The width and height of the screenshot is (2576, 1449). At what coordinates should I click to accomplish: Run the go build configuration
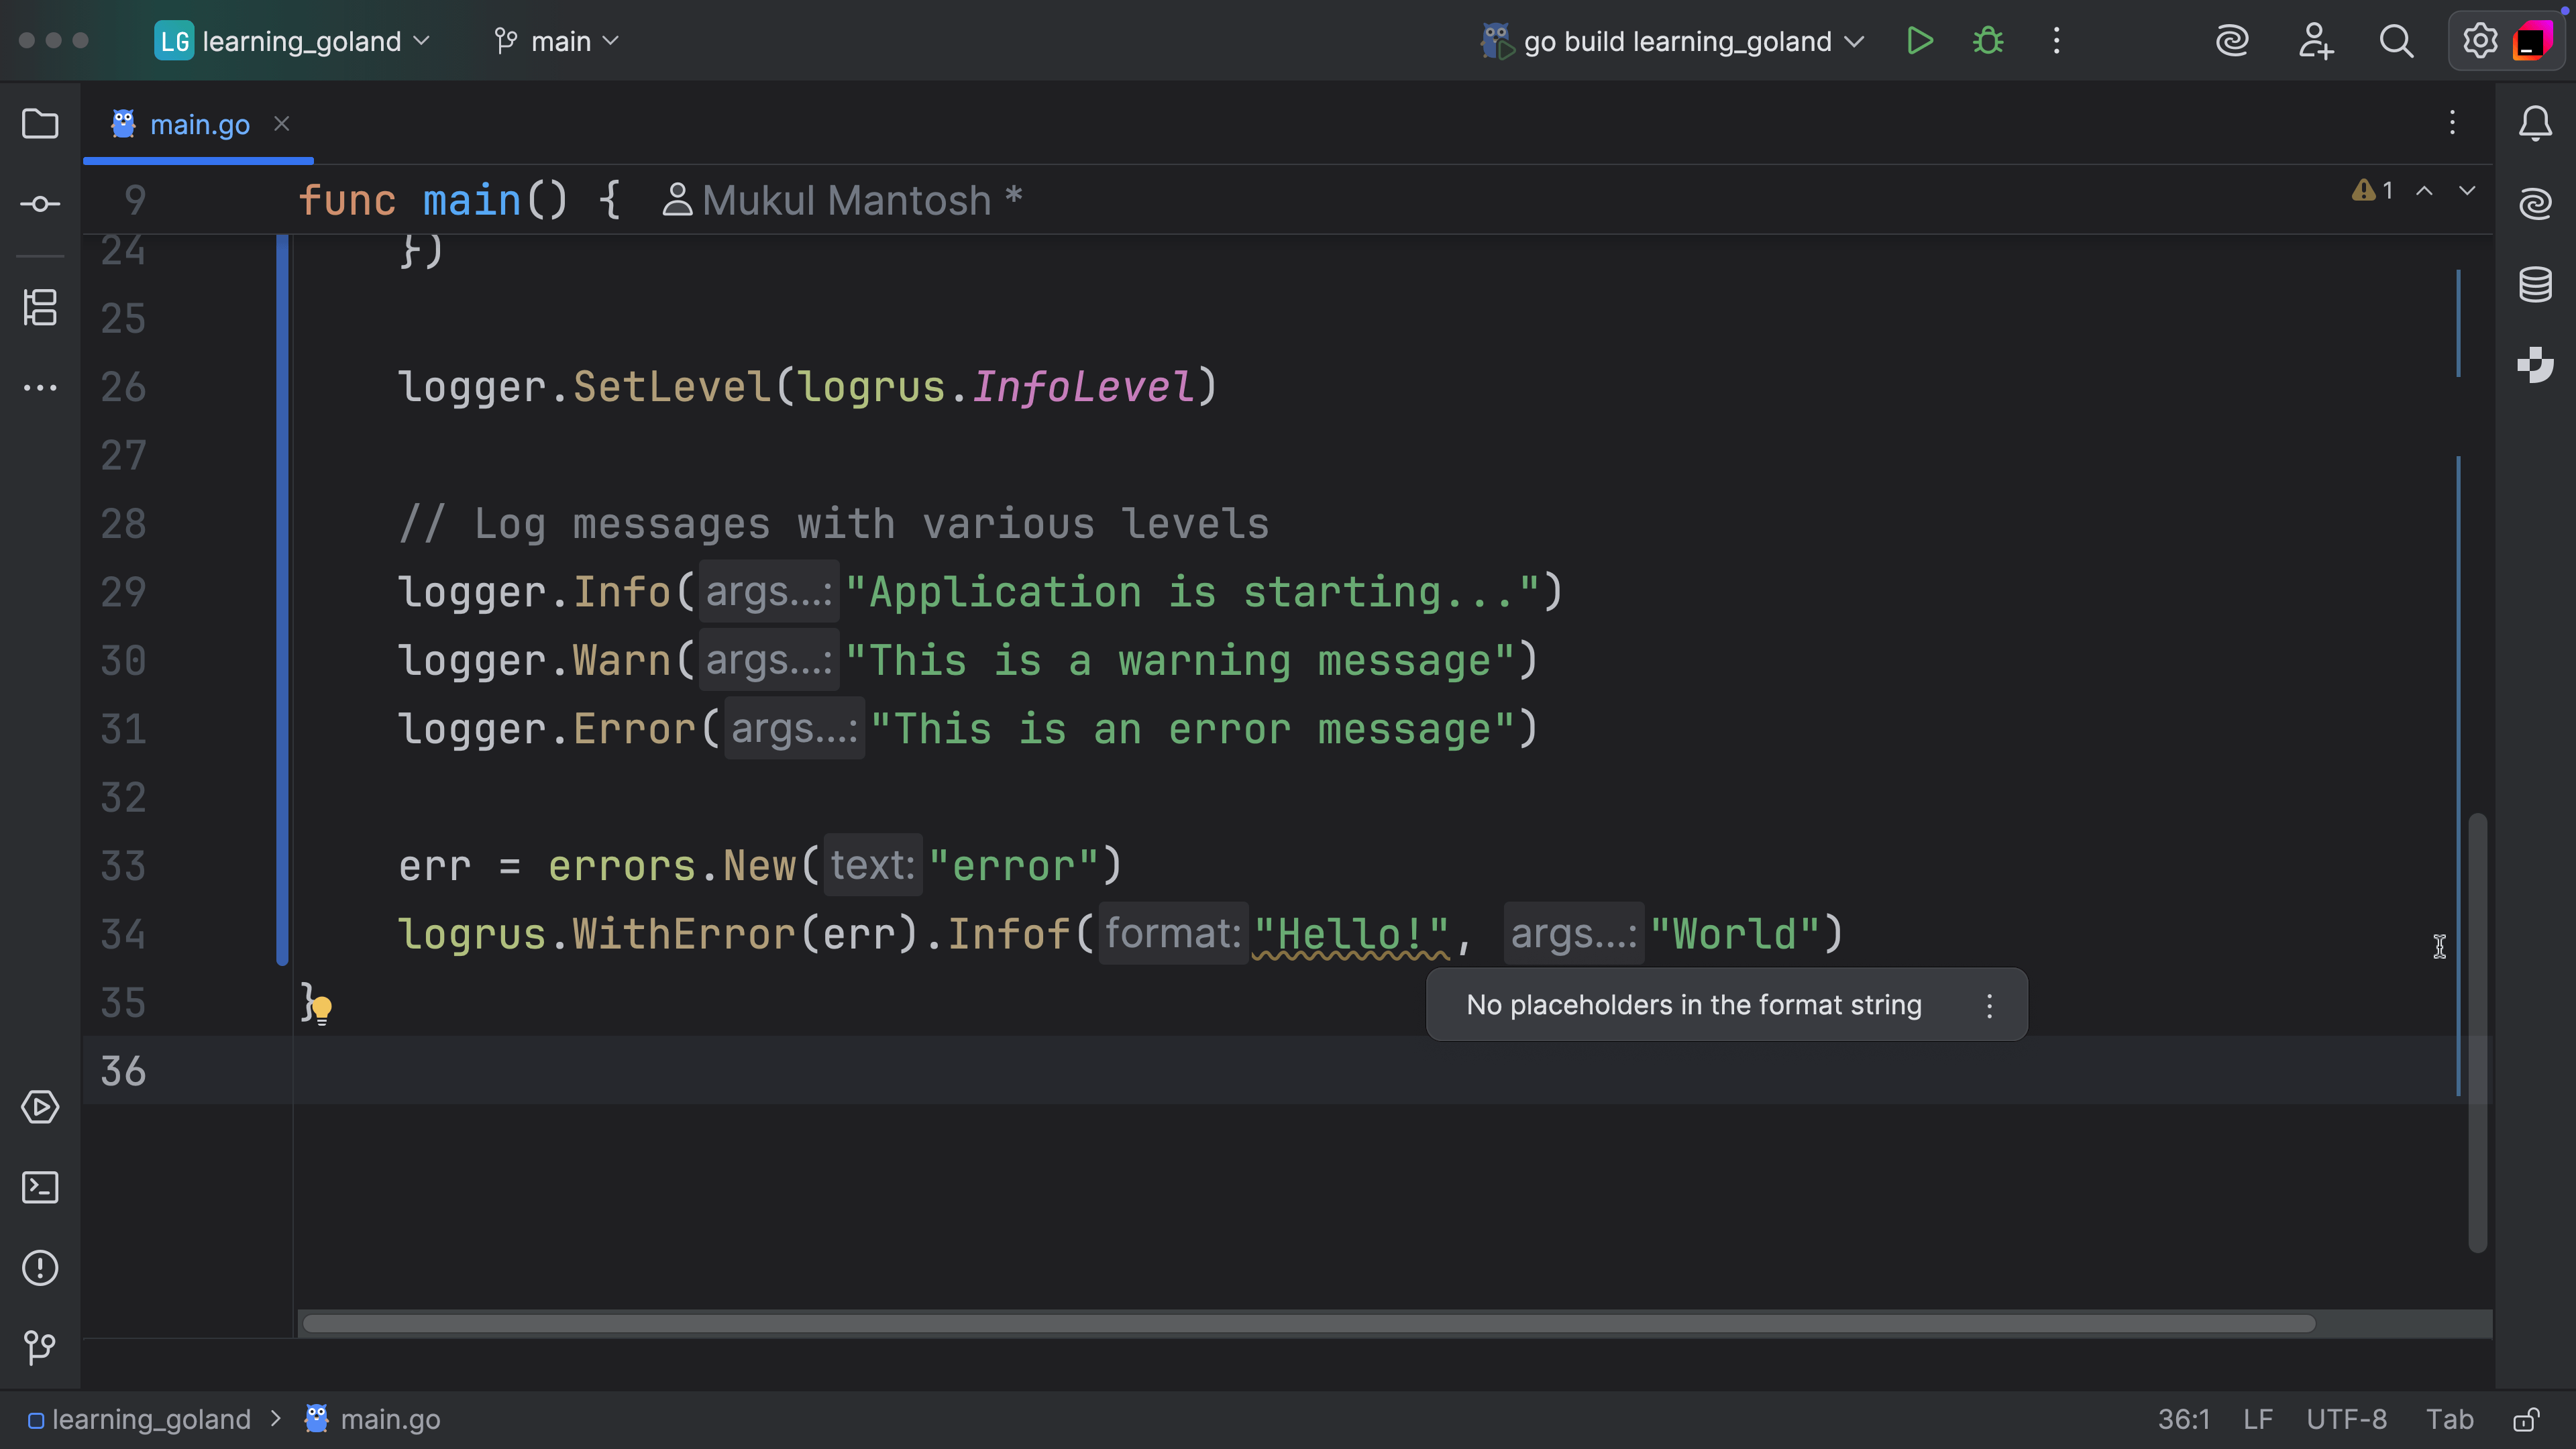(x=1919, y=41)
